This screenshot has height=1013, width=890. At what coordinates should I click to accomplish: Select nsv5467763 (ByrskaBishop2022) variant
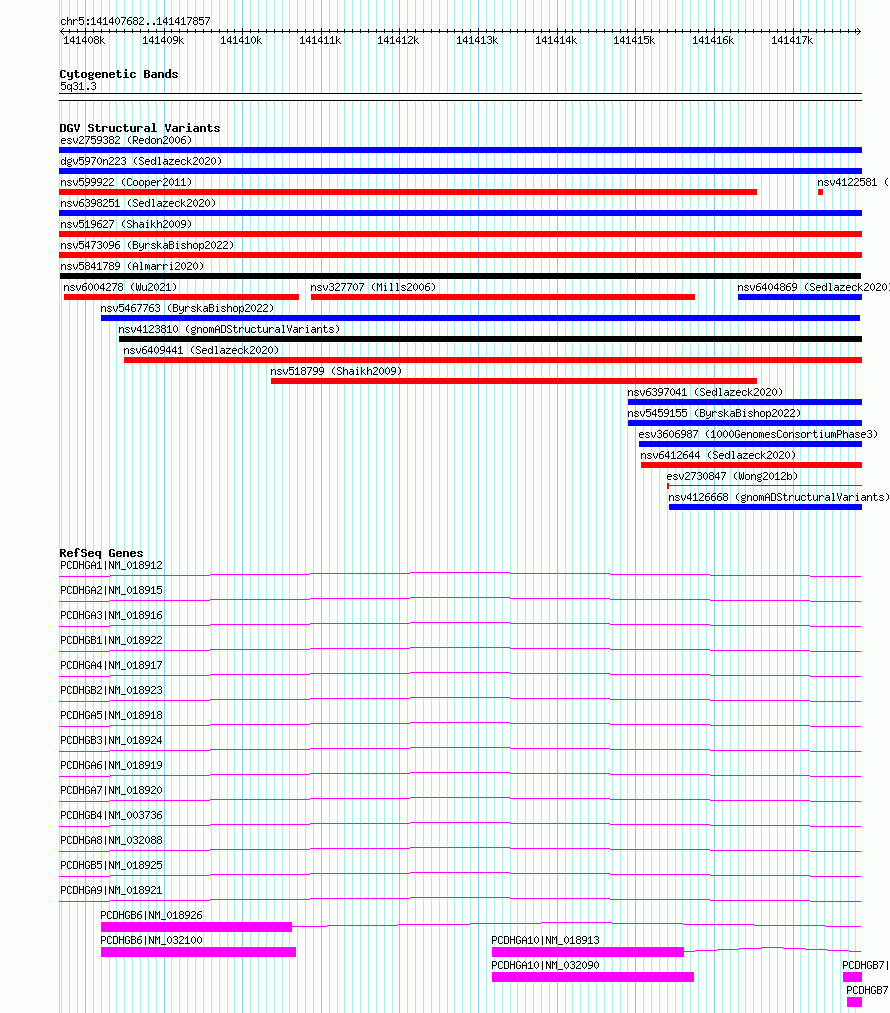tap(481, 318)
